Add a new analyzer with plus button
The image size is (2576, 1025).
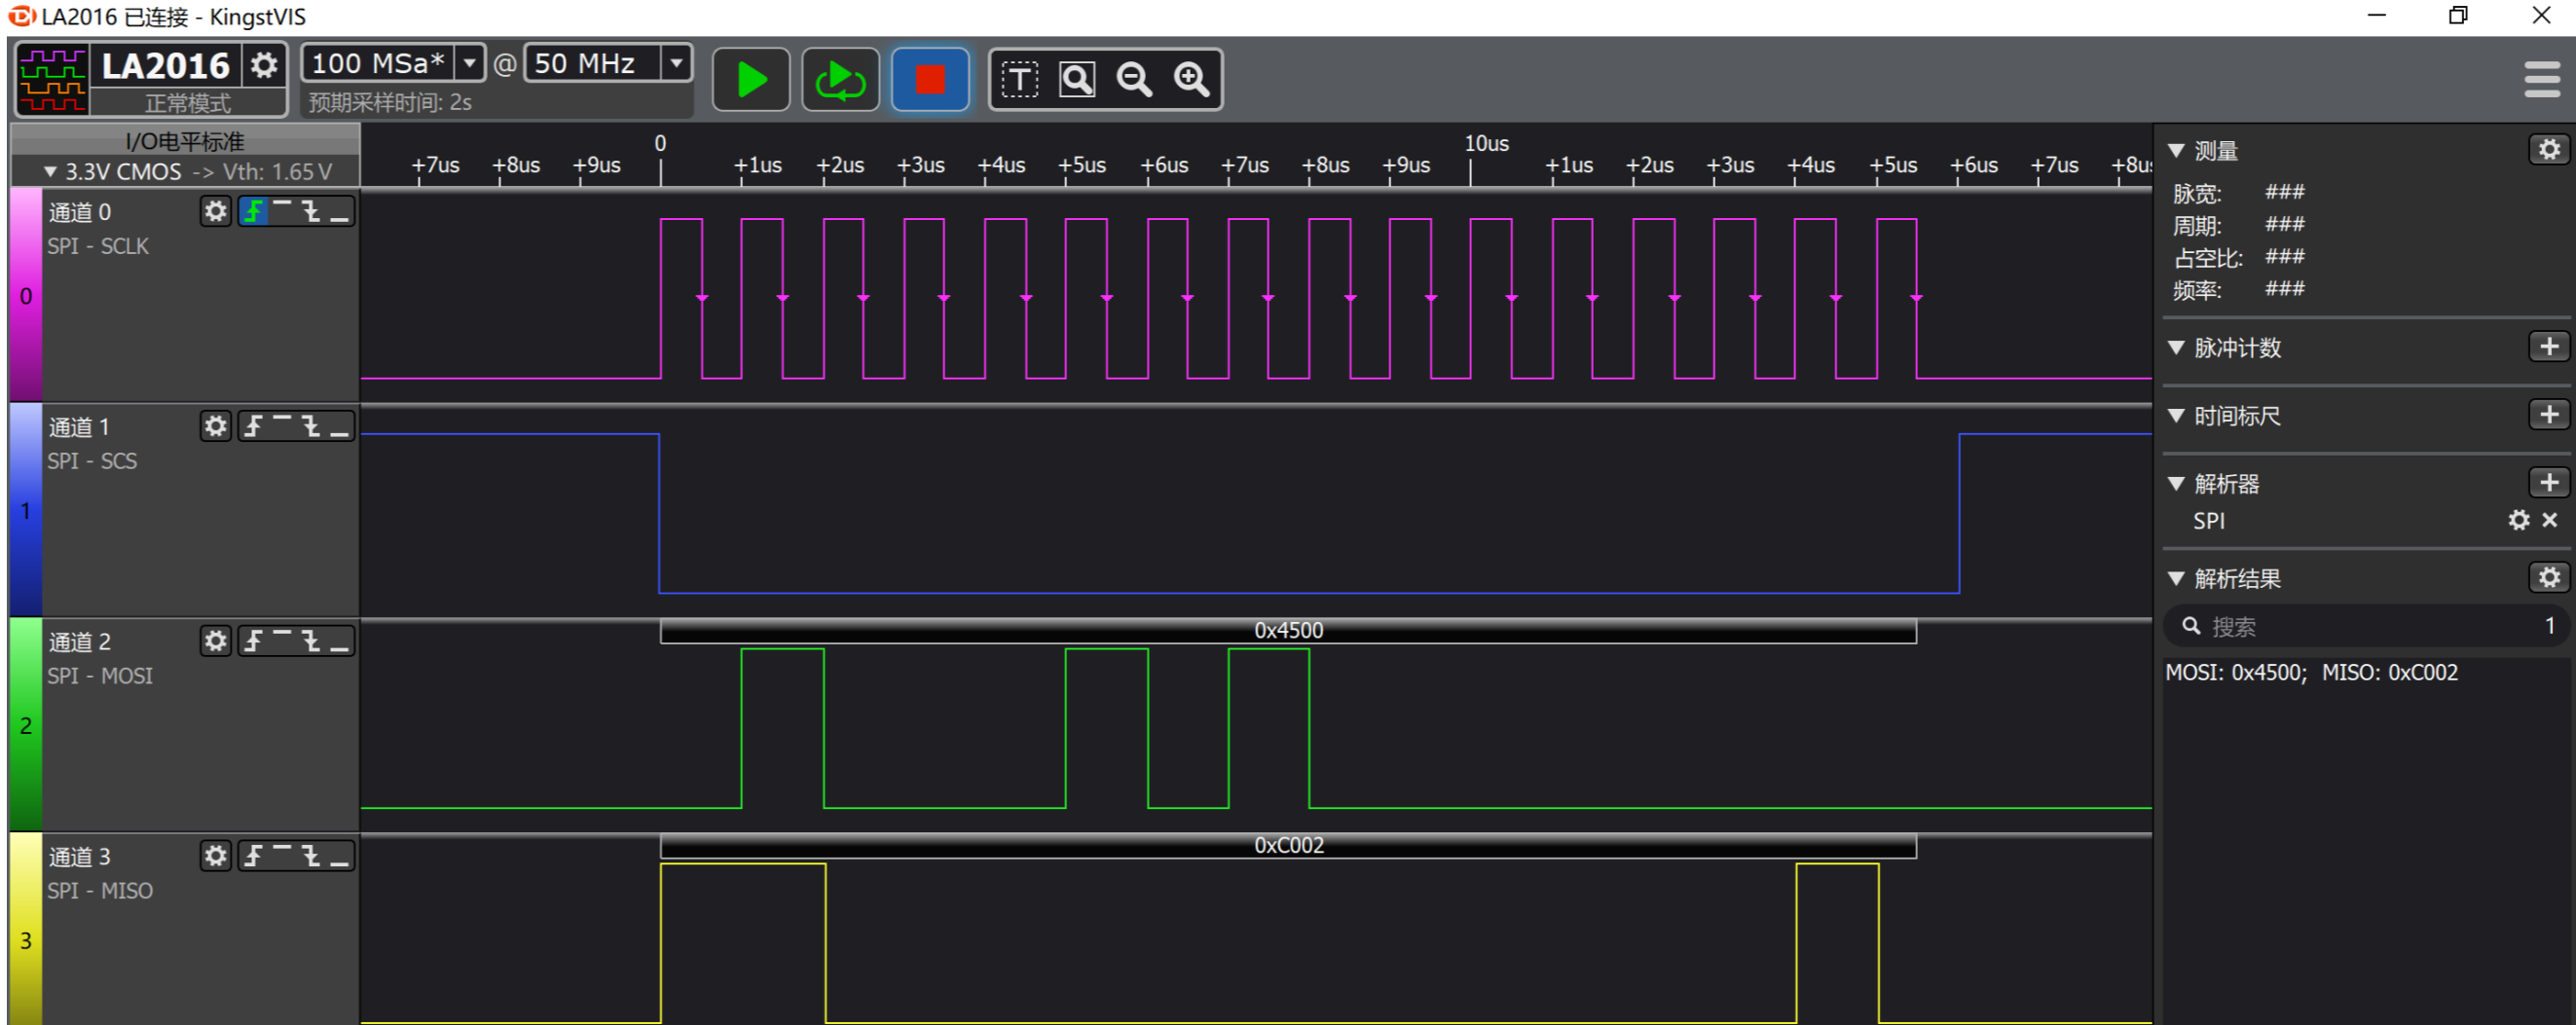pos(2548,483)
